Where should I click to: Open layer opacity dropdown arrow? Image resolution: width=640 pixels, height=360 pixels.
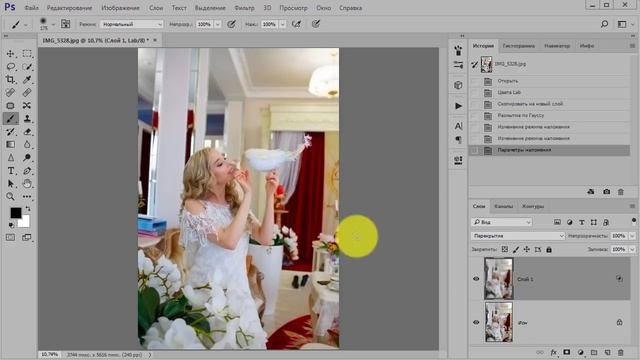click(x=632, y=236)
